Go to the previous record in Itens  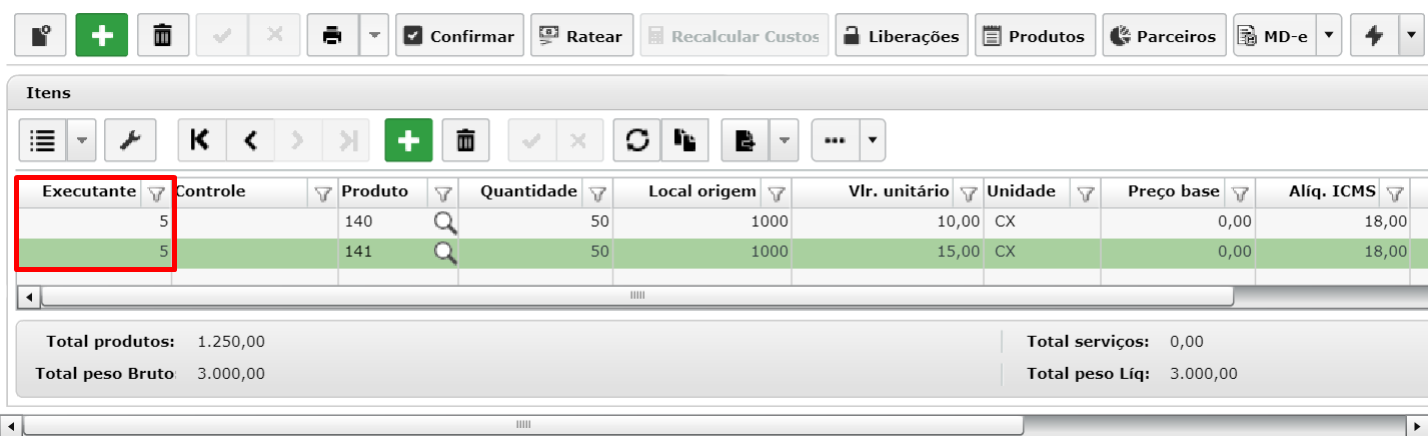click(x=250, y=141)
